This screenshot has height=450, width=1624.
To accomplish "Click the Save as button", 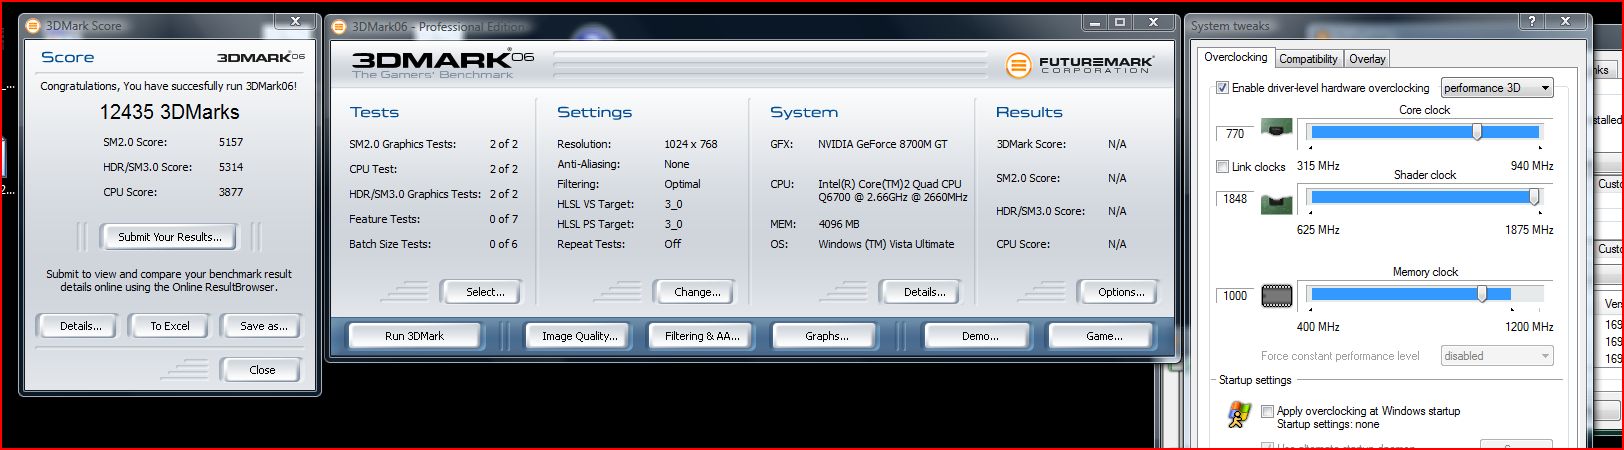I will pyautogui.click(x=263, y=326).
